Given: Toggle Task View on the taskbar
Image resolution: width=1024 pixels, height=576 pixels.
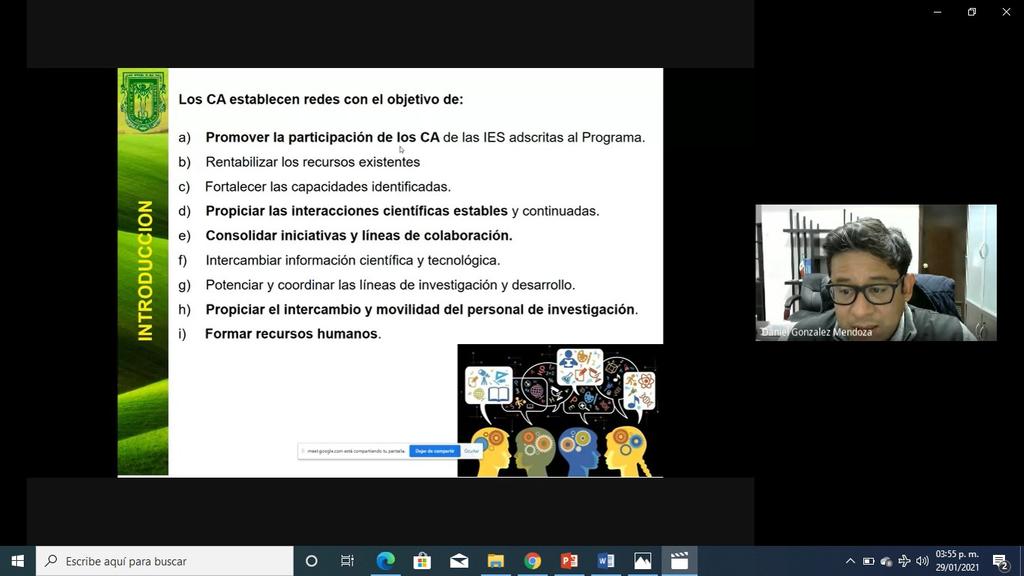Looking at the screenshot, I should [347, 561].
